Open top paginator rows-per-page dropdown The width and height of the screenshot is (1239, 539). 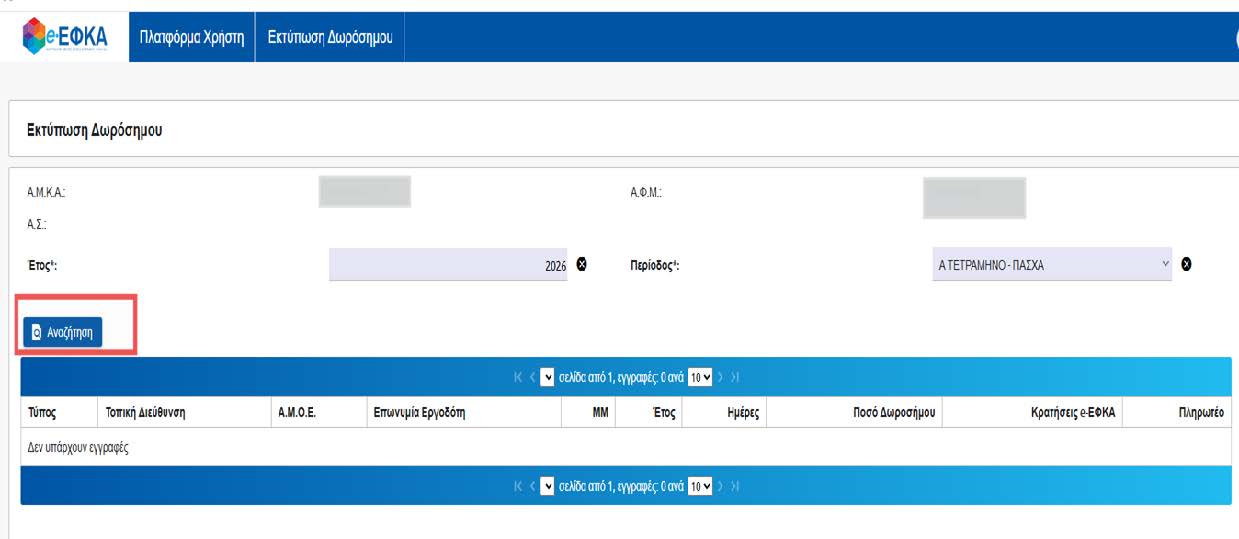click(x=701, y=377)
